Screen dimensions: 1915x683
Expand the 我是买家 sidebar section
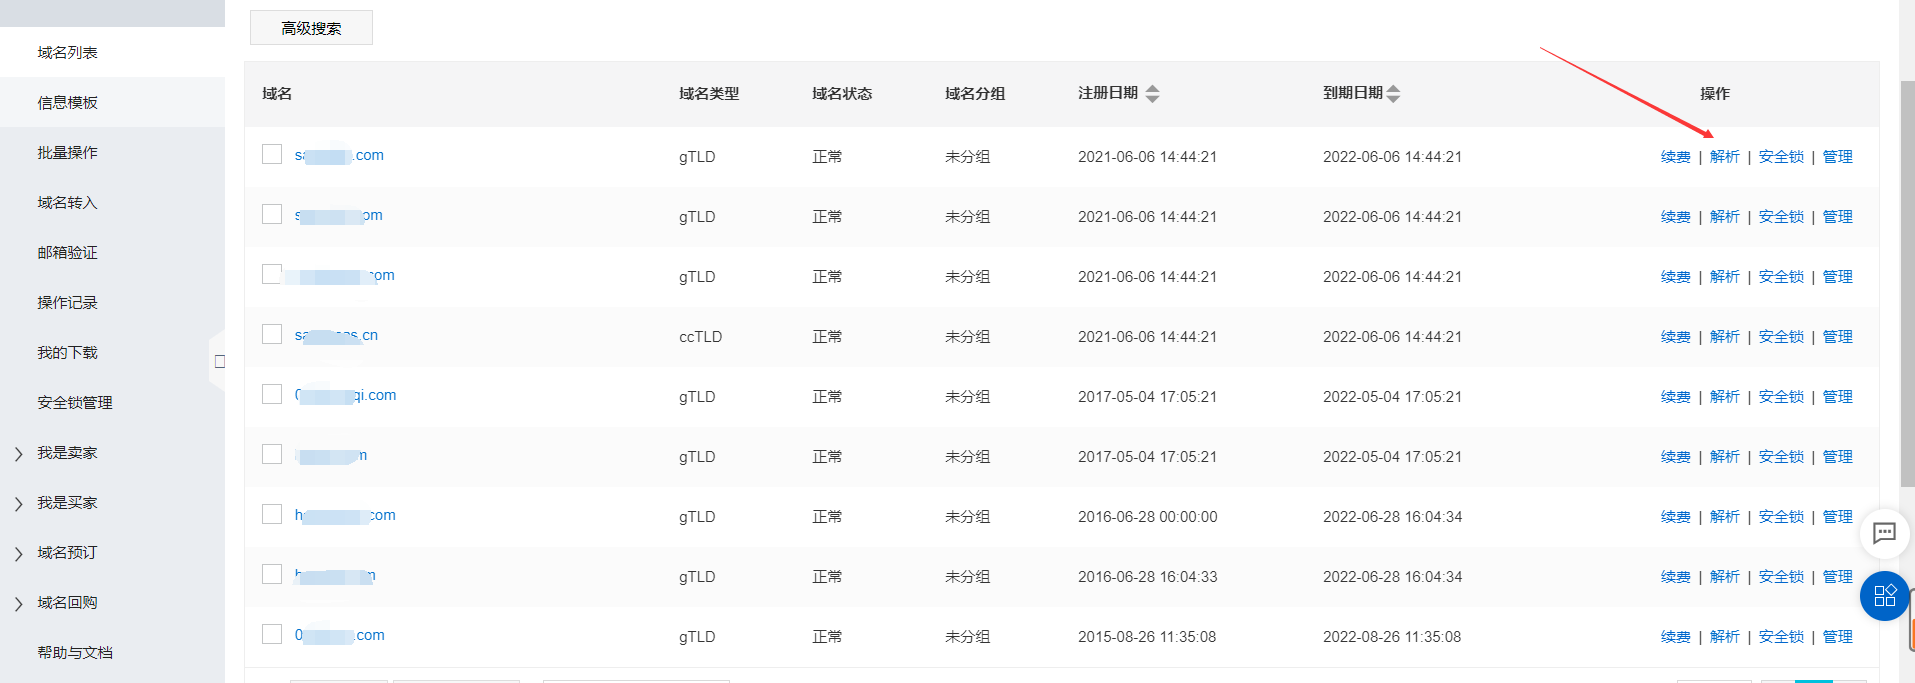[18, 503]
